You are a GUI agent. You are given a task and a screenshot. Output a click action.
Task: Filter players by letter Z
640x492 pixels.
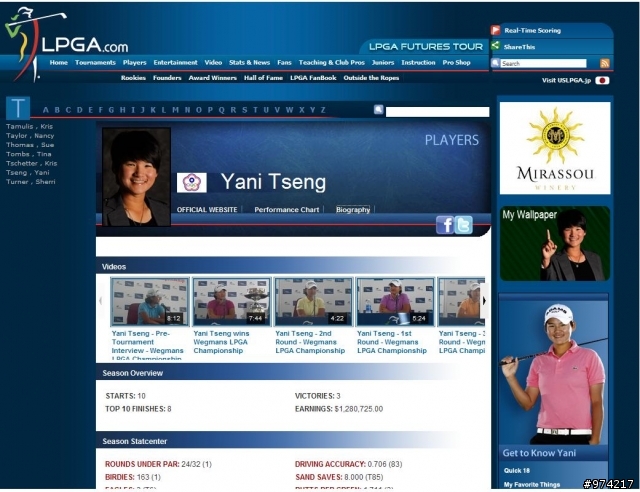tap(323, 110)
